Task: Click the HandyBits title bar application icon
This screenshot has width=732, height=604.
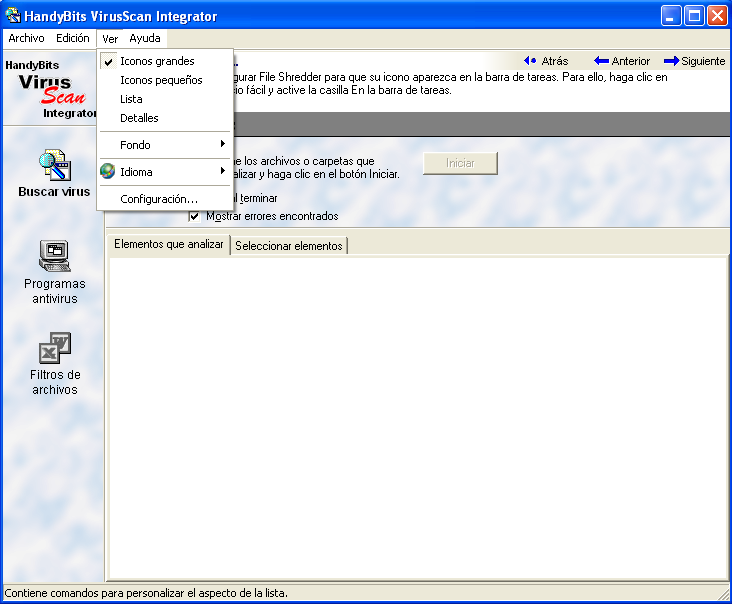Action: [x=13, y=15]
